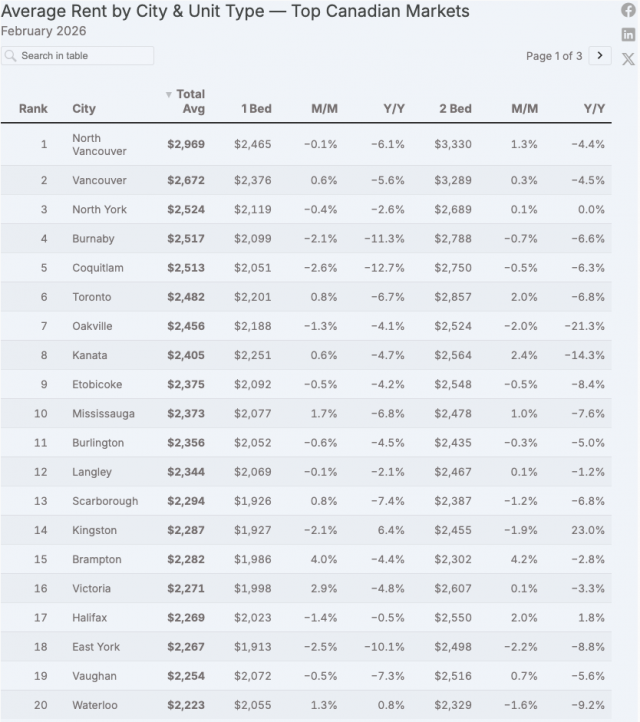Click the last Y/Y column header
The width and height of the screenshot is (640, 722).
coord(594,108)
